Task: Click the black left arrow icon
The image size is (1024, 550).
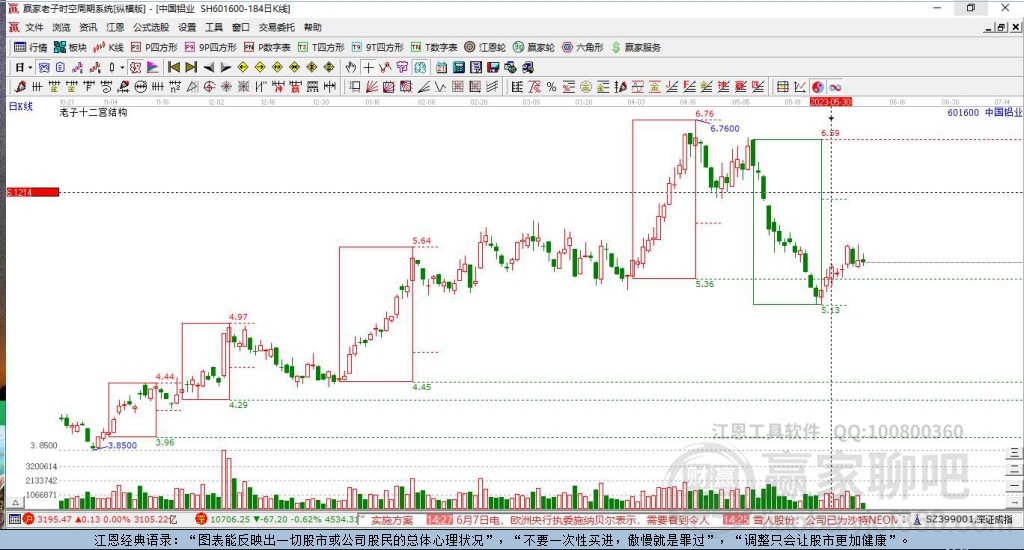Action: (x=208, y=67)
